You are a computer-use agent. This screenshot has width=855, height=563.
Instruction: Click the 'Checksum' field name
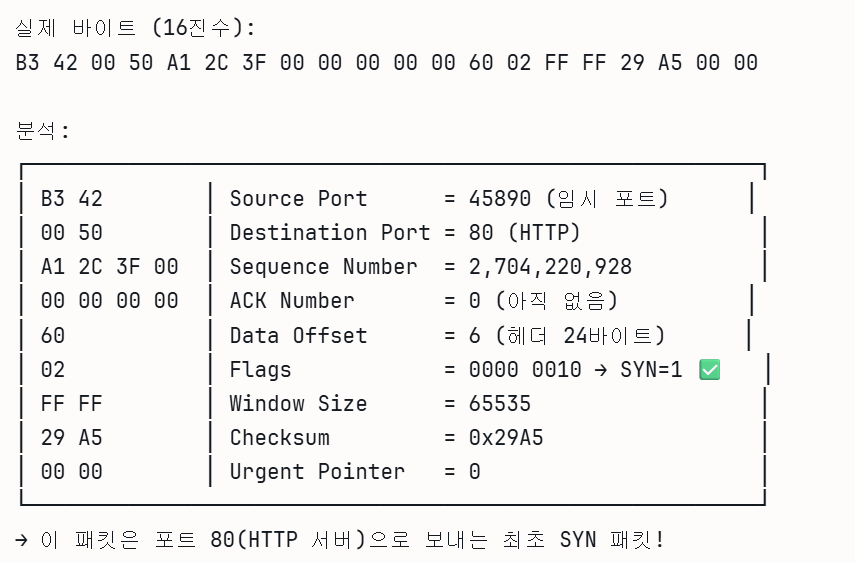(279, 438)
